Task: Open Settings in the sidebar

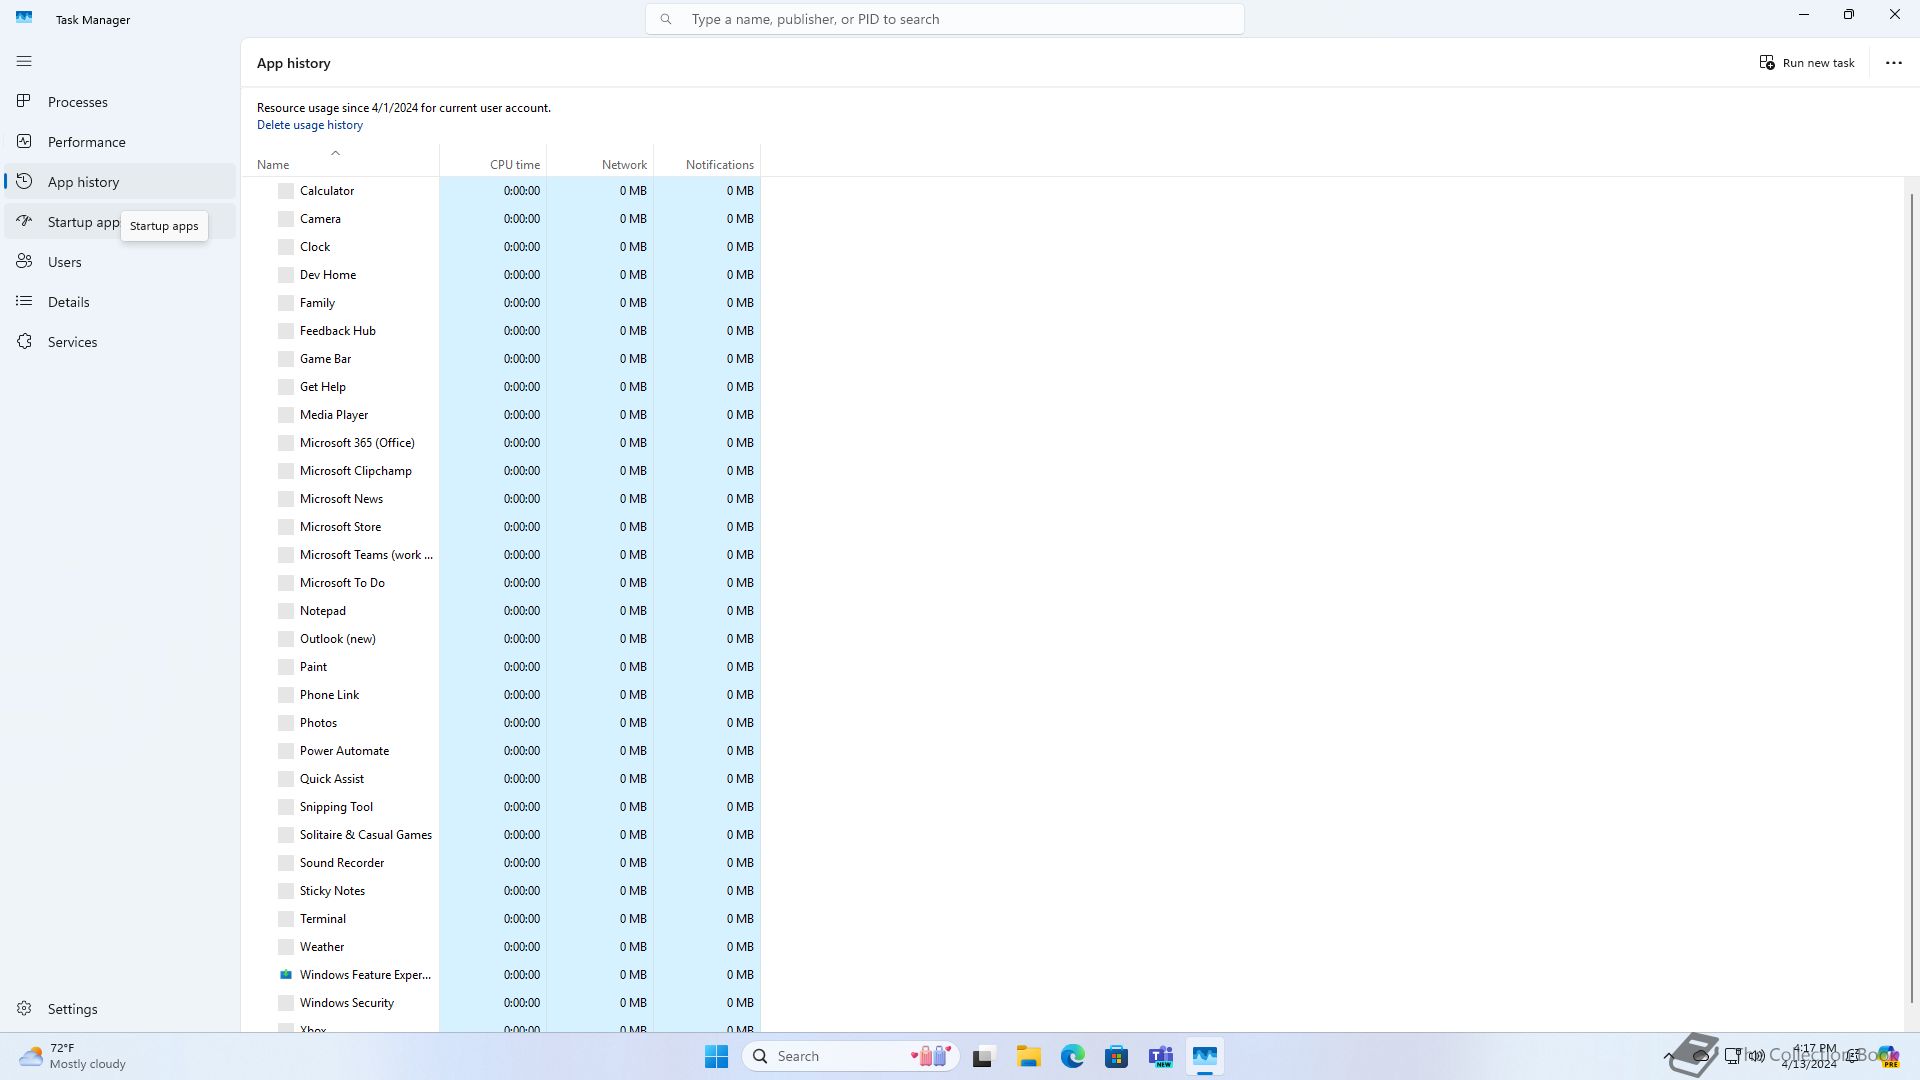Action: tap(120, 1009)
